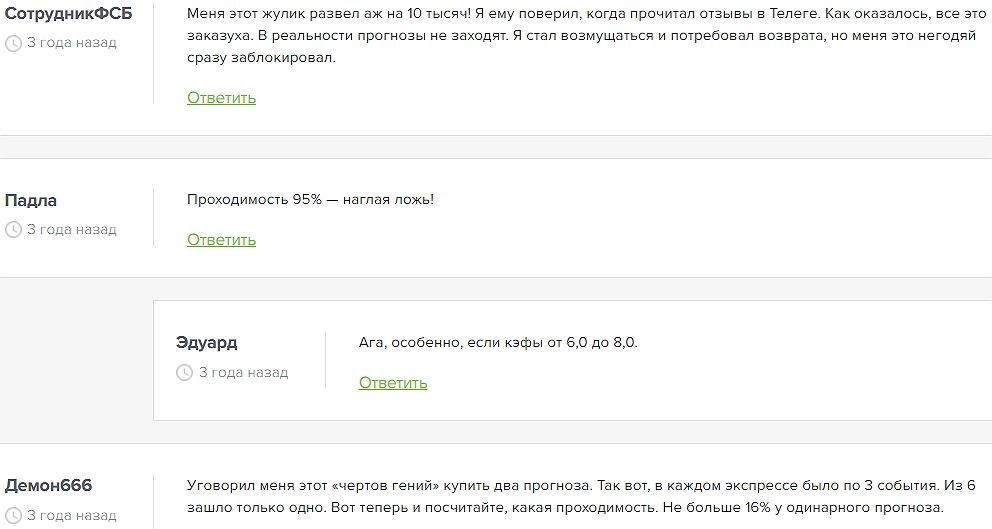992x529 pixels.
Task: Click the clock icon under Падла's name
Action: [13, 230]
